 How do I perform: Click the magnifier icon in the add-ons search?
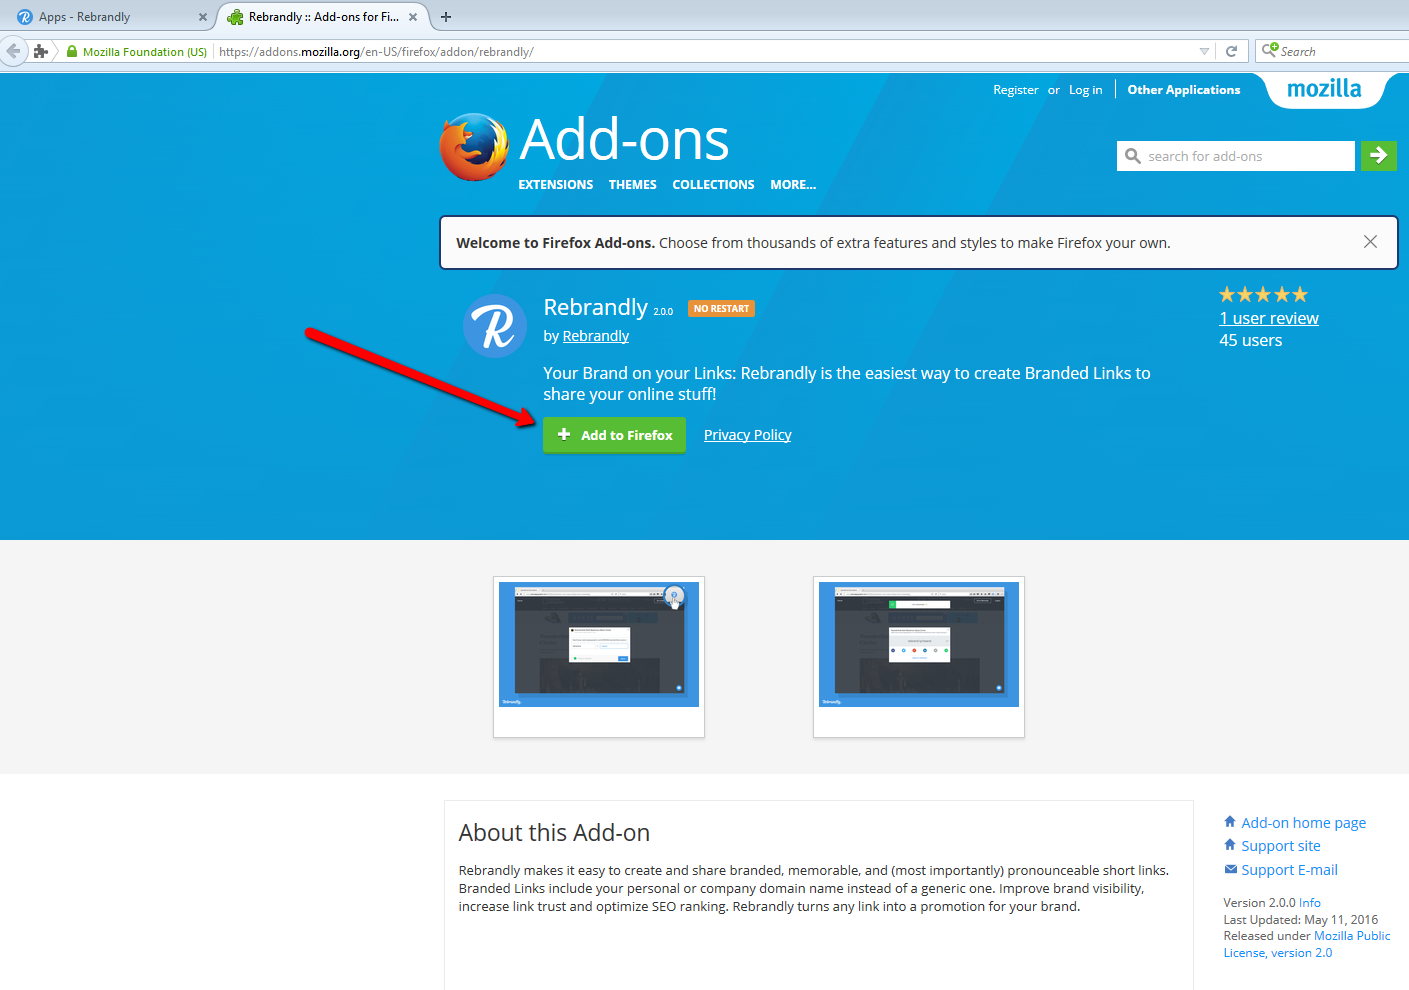[x=1133, y=156]
